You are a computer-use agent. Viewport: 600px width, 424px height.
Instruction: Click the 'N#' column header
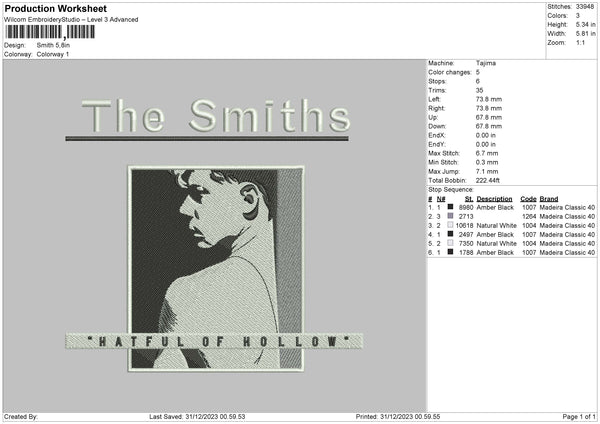click(x=441, y=199)
